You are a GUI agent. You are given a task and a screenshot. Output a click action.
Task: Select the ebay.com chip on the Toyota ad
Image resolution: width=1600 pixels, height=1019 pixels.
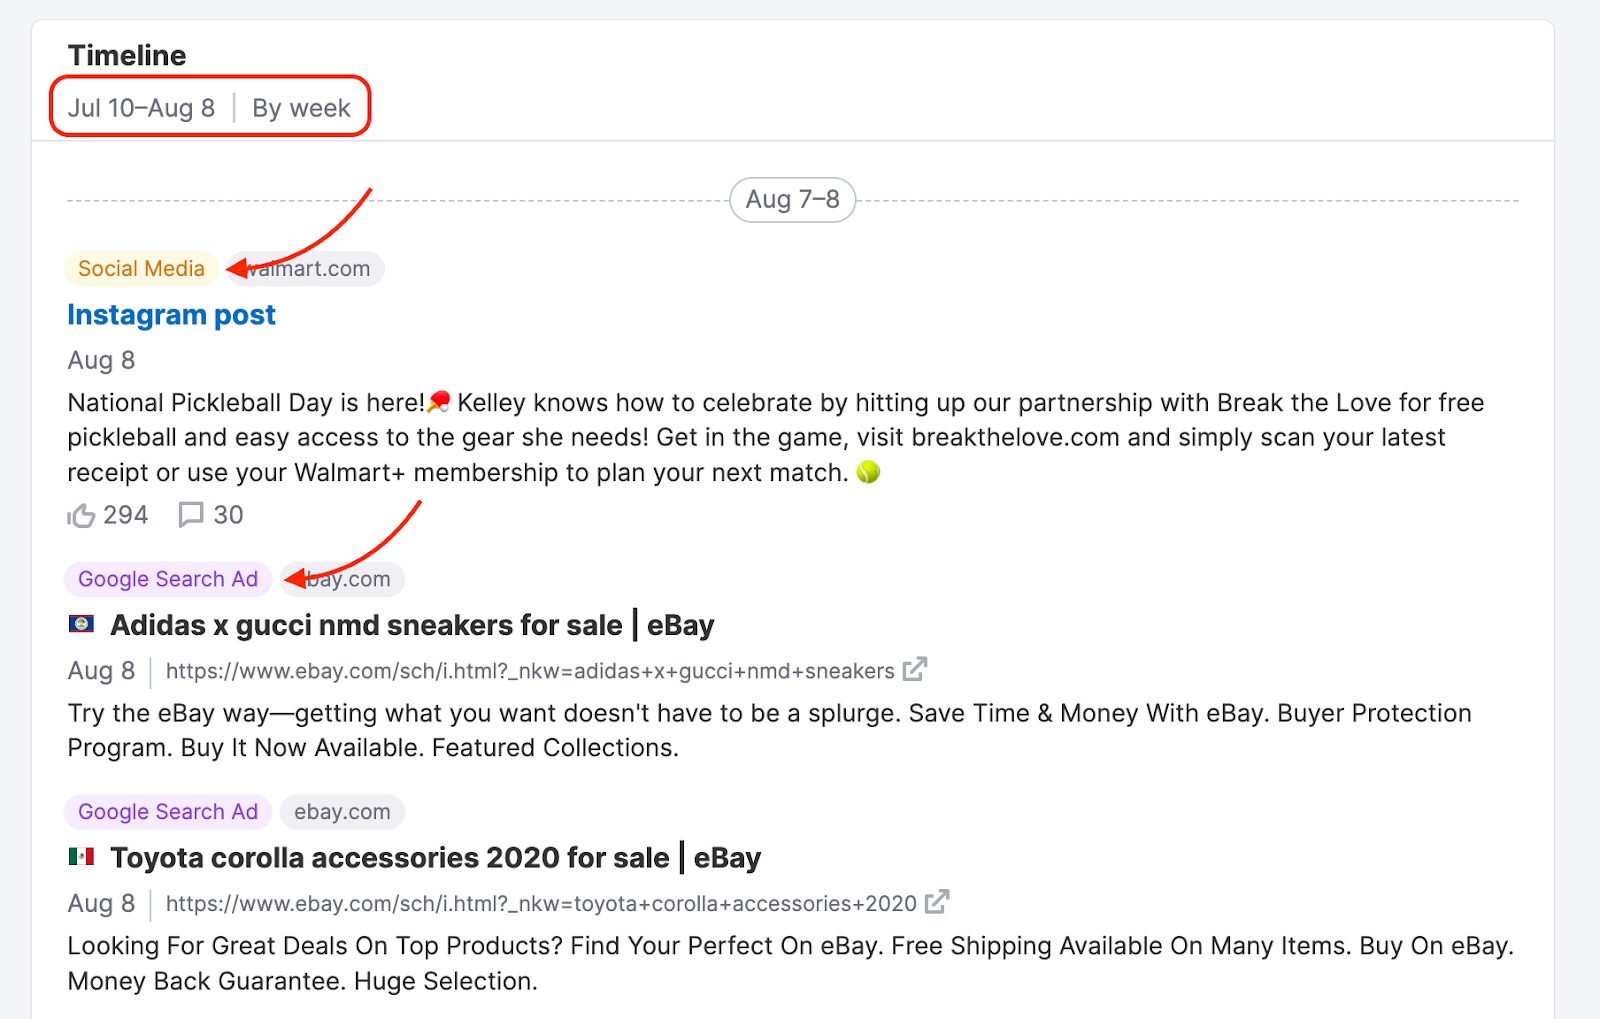pyautogui.click(x=342, y=811)
